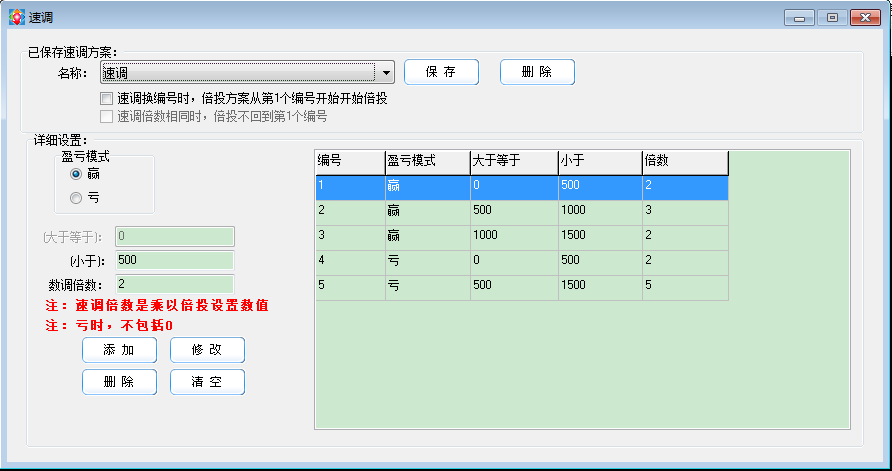Select the 亏 radio button
This screenshot has height=471, width=892.
click(76, 198)
